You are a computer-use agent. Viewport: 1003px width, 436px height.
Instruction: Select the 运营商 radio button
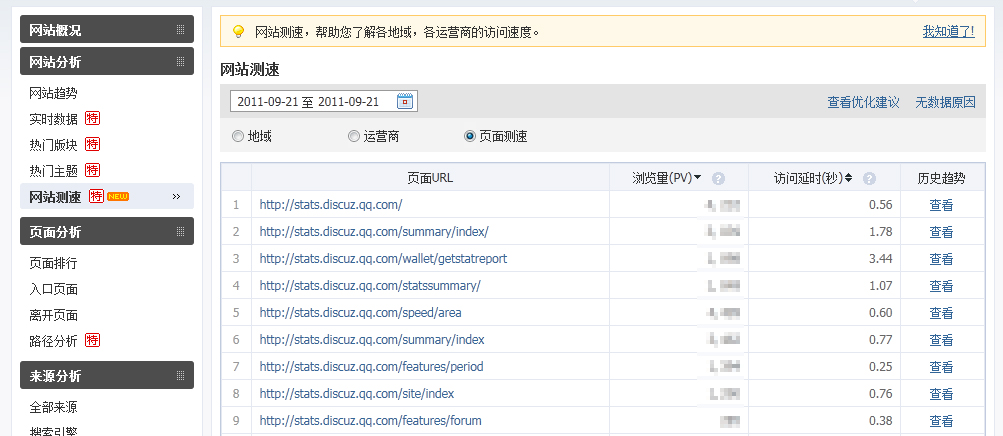pyautogui.click(x=354, y=136)
